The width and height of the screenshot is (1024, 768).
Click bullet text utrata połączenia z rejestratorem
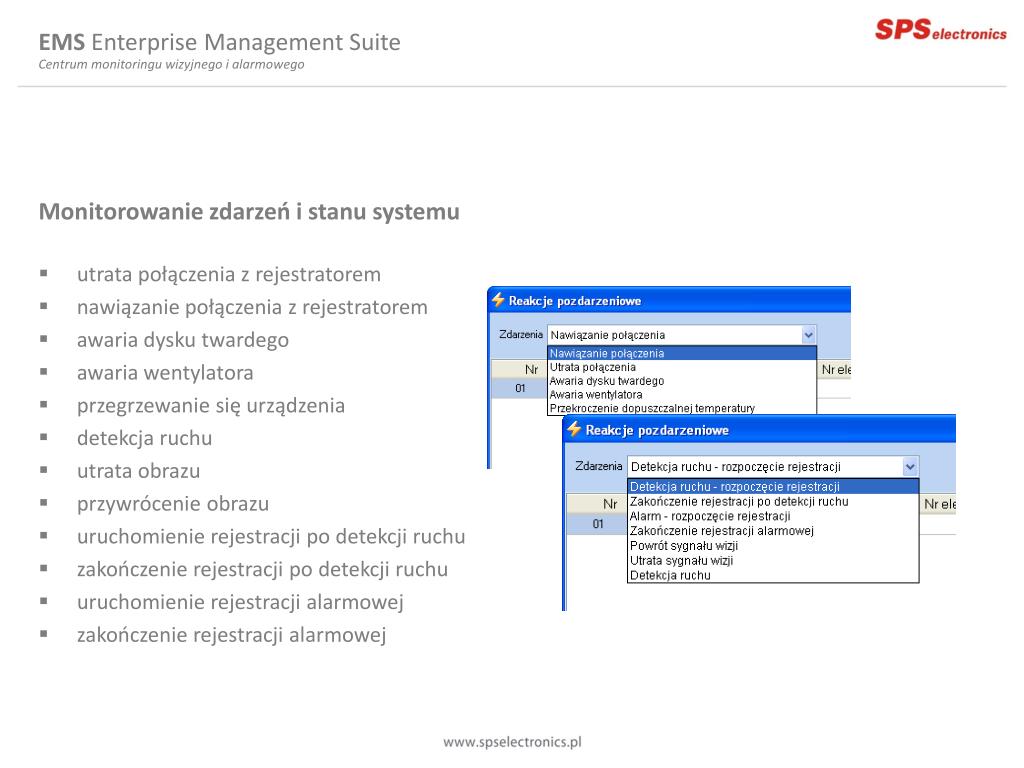(x=229, y=275)
